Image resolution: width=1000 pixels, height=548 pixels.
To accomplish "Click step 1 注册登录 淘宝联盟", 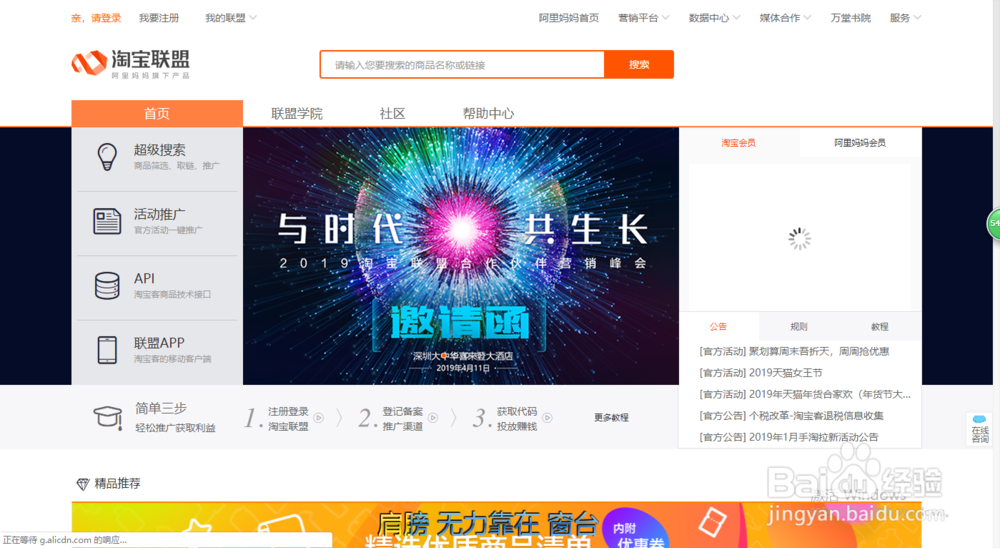I will pos(284,418).
